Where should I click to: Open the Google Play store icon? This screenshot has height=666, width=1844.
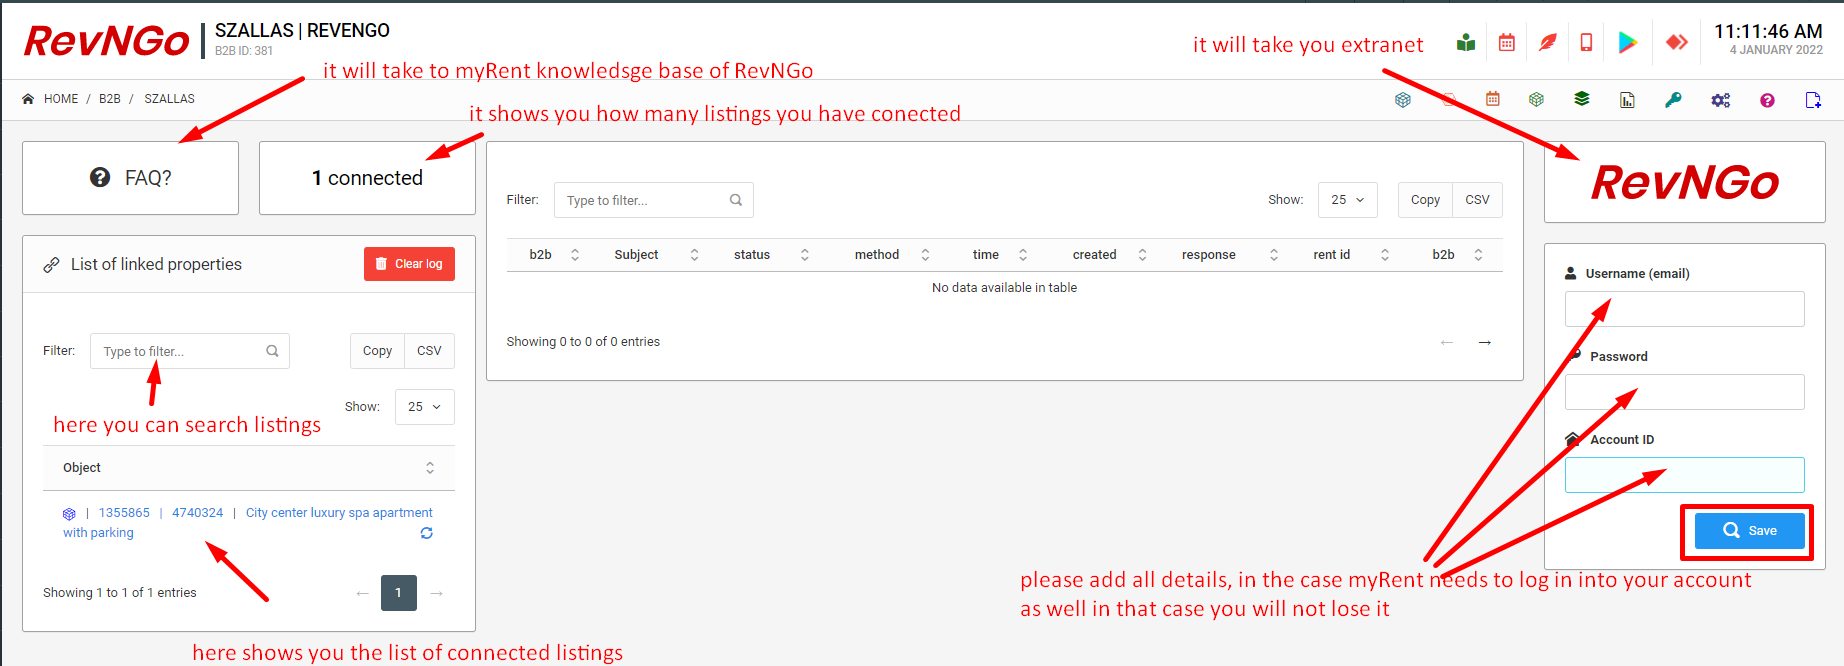click(1628, 42)
